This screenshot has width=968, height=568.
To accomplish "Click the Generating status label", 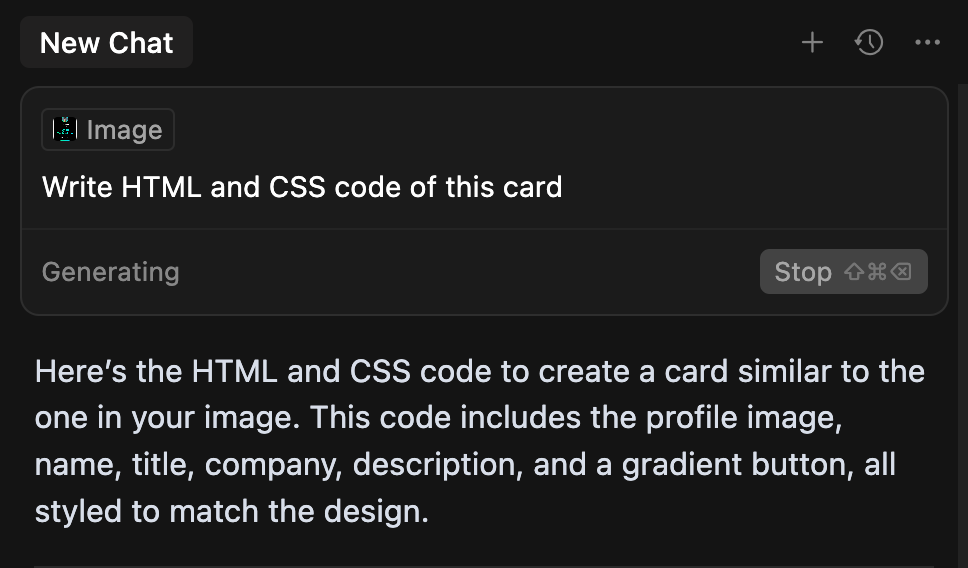I will tap(111, 272).
